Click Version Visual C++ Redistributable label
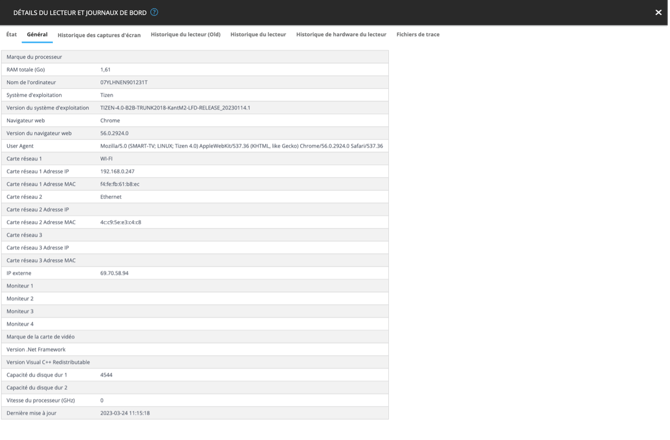 tap(48, 362)
